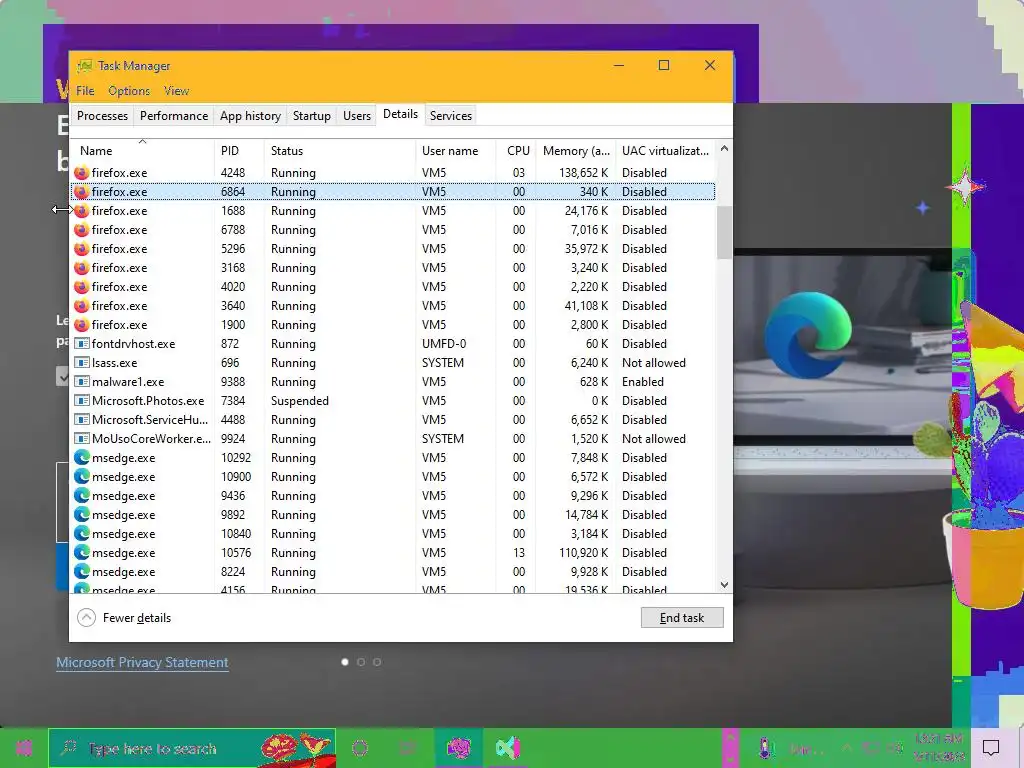The width and height of the screenshot is (1024, 768).
Task: Click firefox icon in PID 3640 row
Action: (82, 306)
